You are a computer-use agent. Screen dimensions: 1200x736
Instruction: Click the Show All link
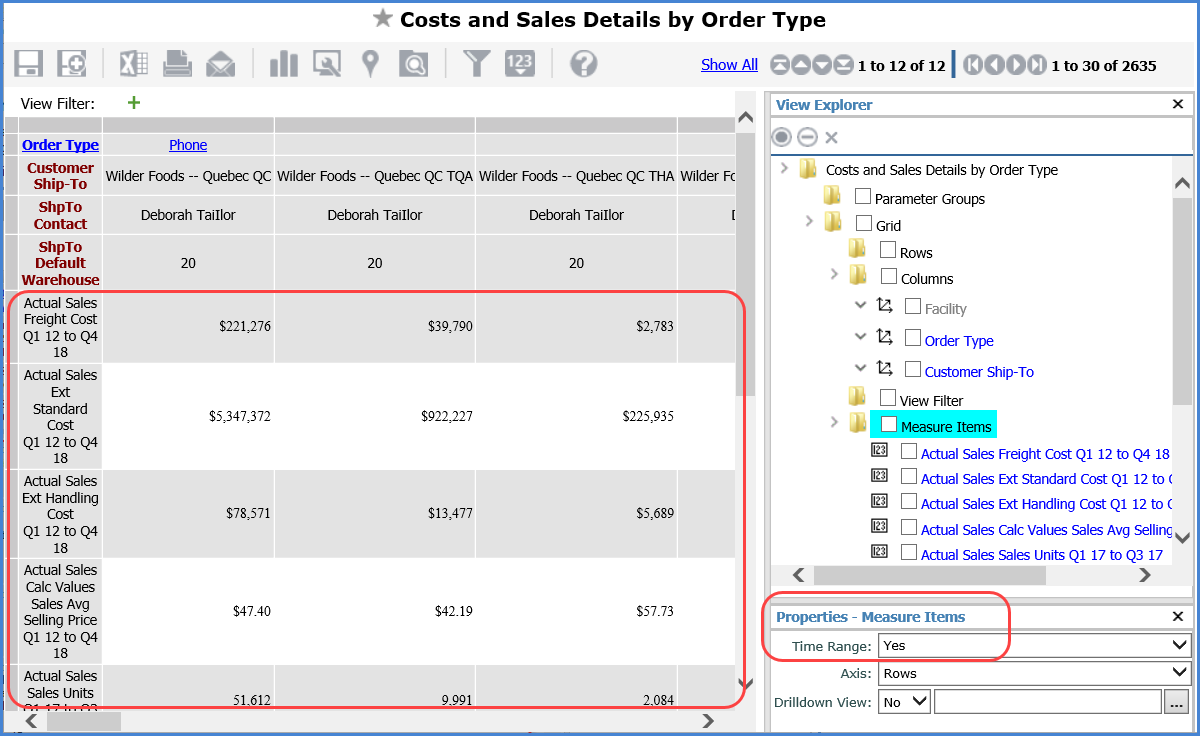pos(729,65)
